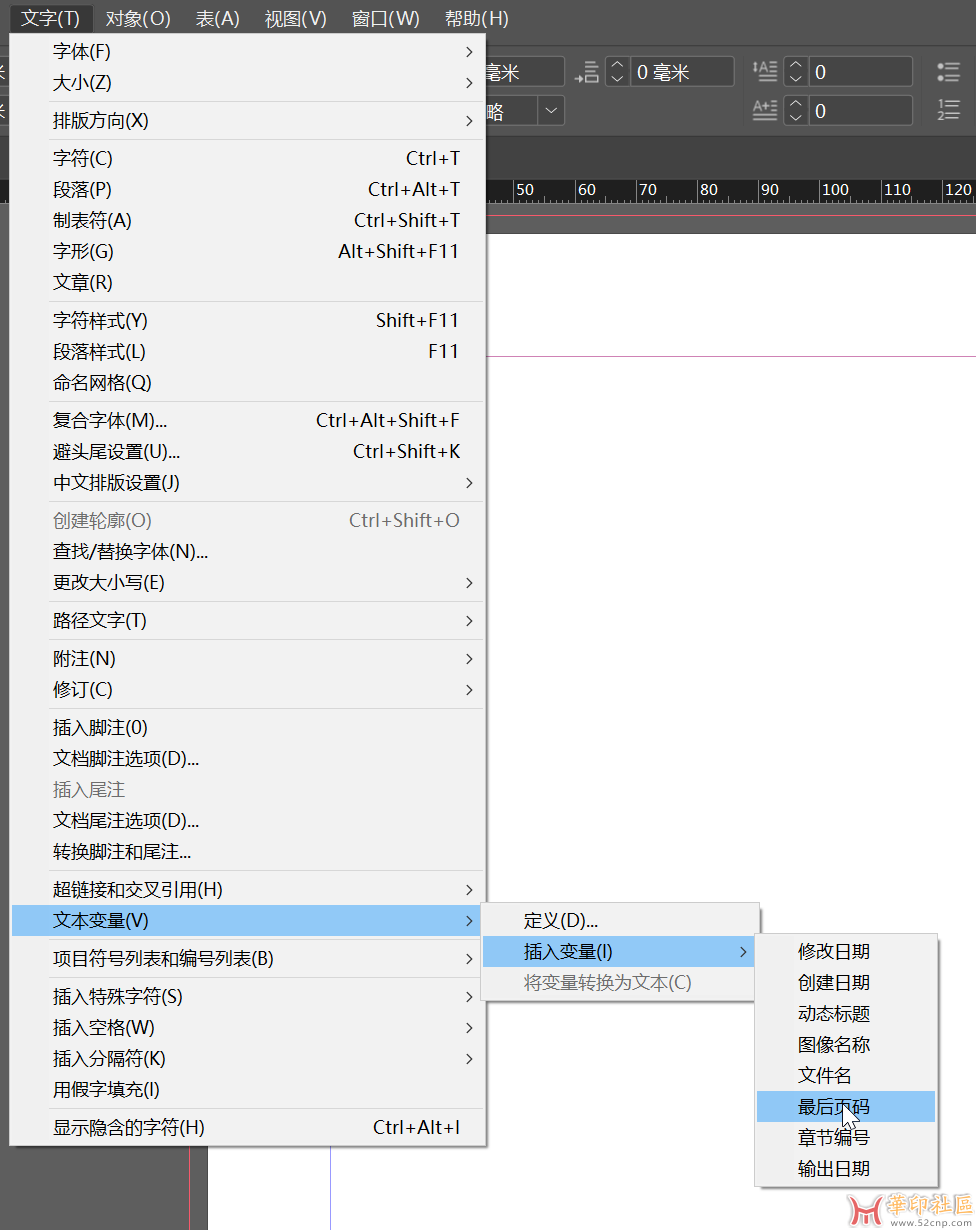Open 插入空格(W) submenu
Screen dimensions: 976x1230
point(248,1028)
